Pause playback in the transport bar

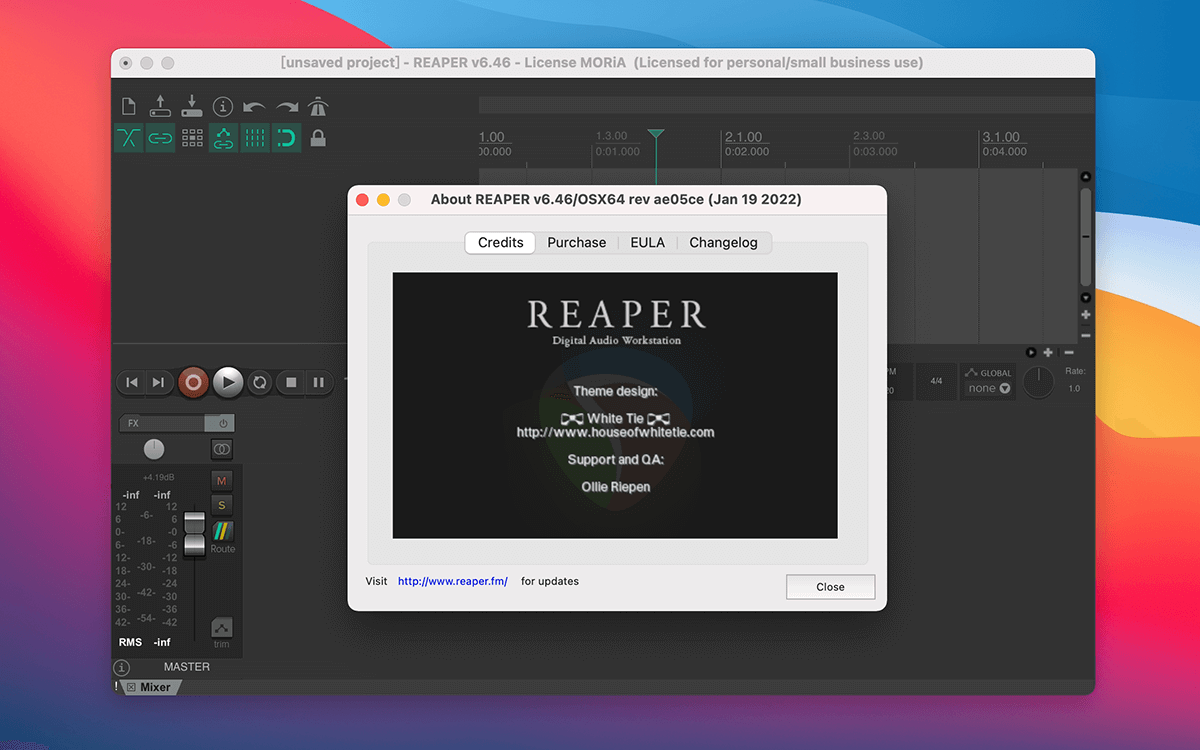(x=319, y=382)
